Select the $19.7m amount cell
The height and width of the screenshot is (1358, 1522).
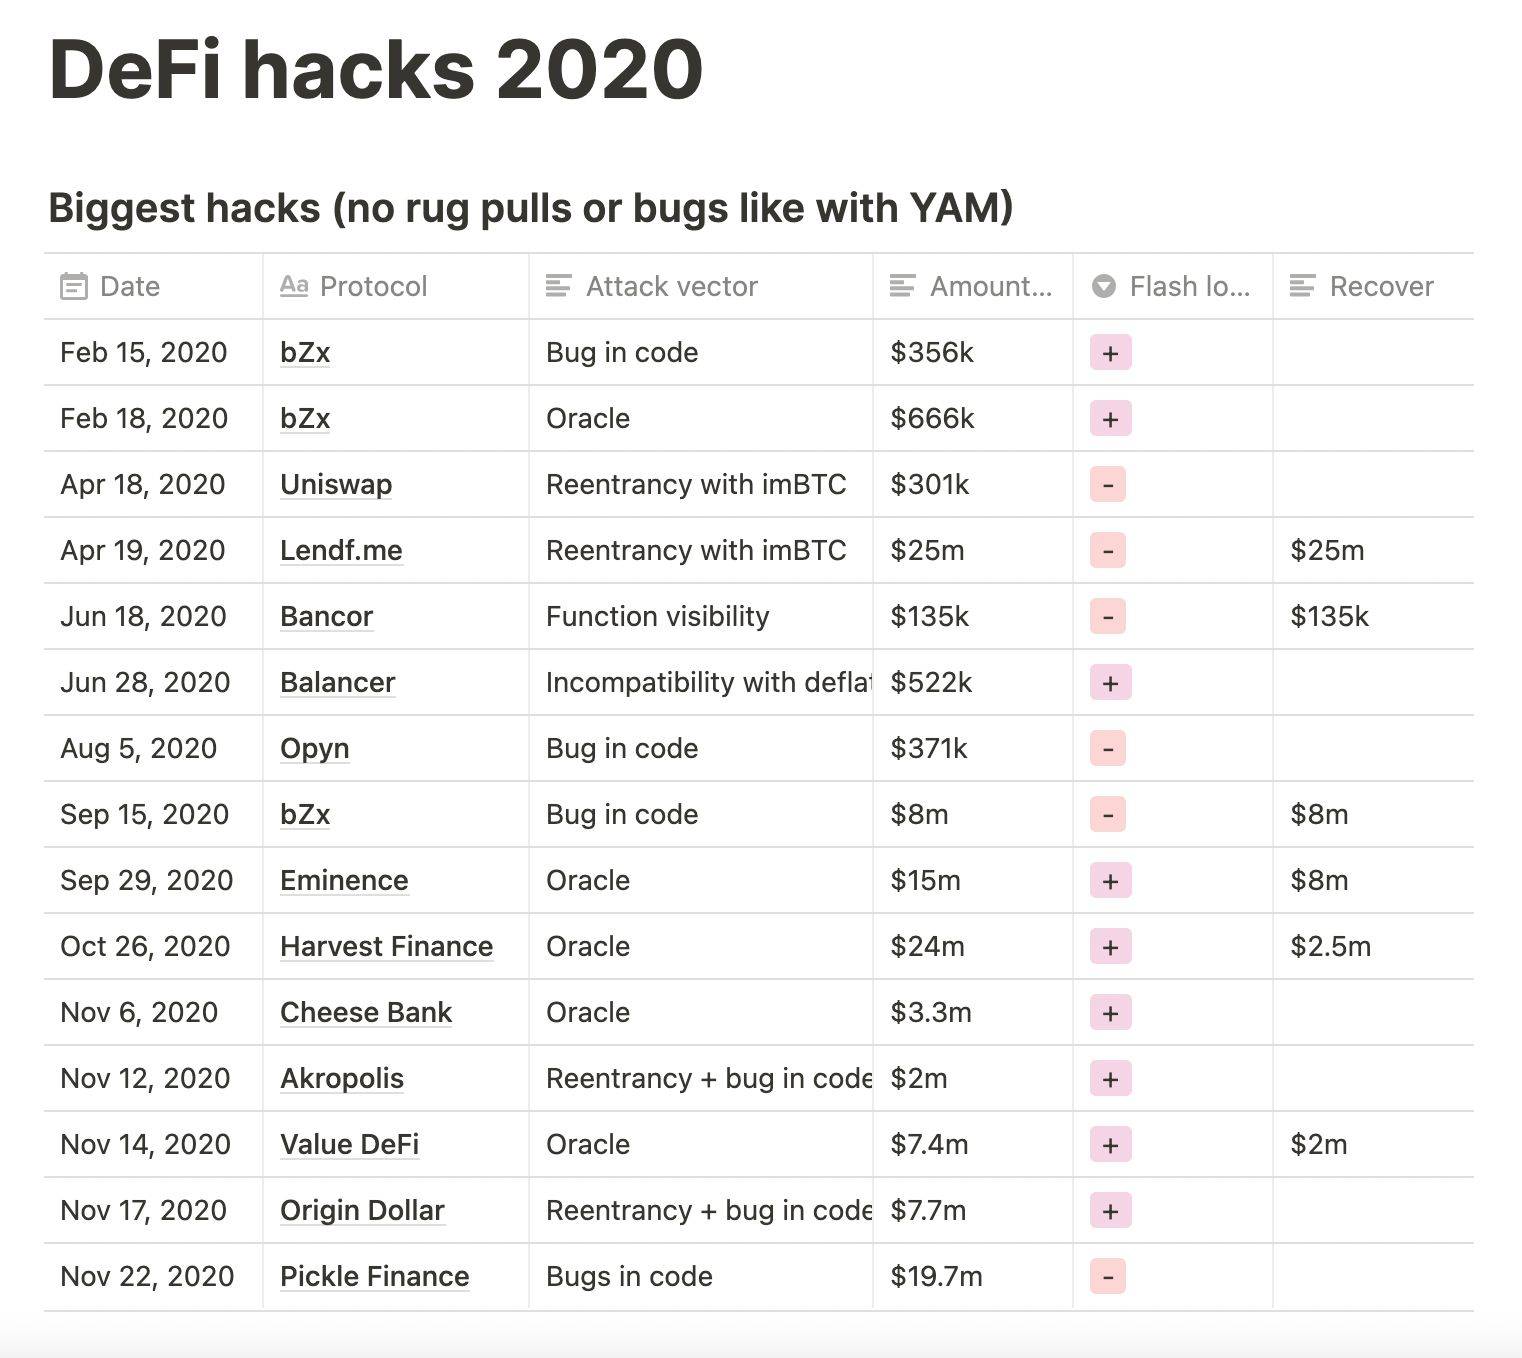(x=973, y=1277)
